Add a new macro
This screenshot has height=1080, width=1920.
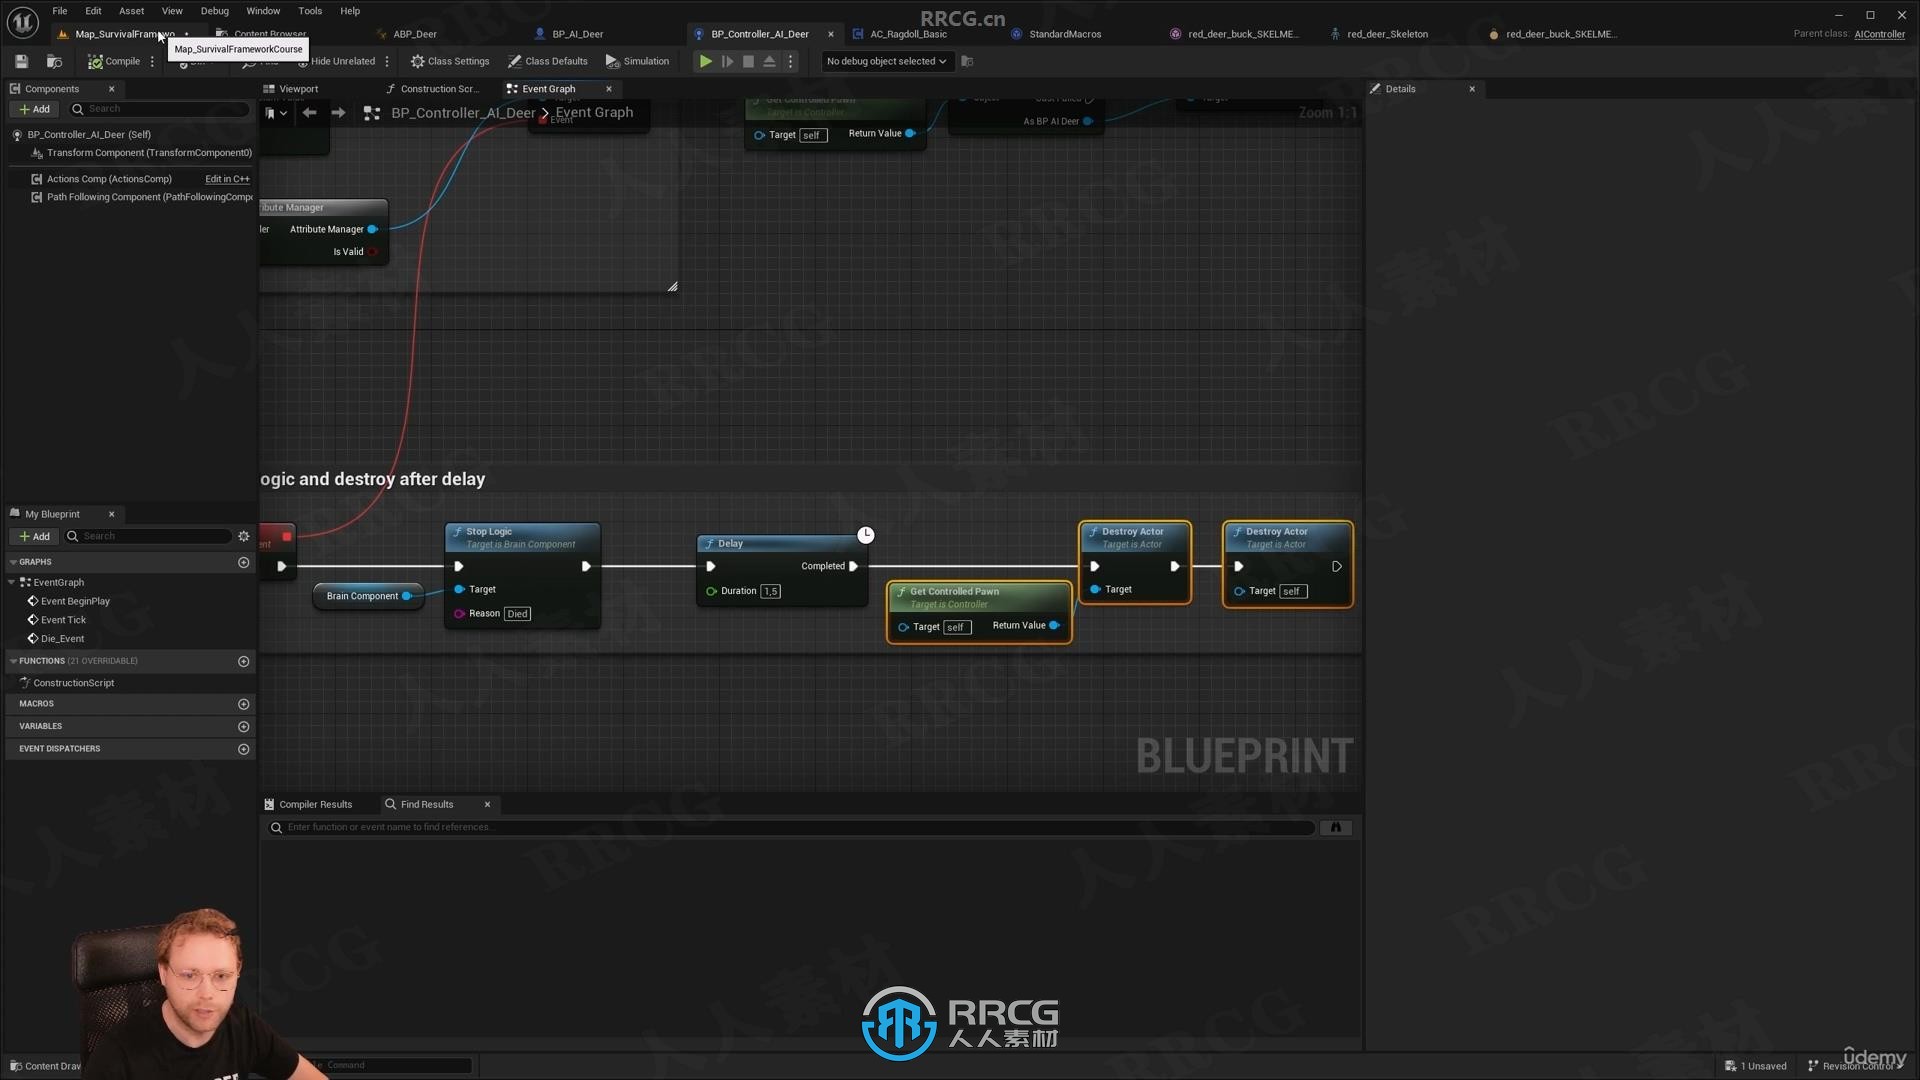[243, 704]
